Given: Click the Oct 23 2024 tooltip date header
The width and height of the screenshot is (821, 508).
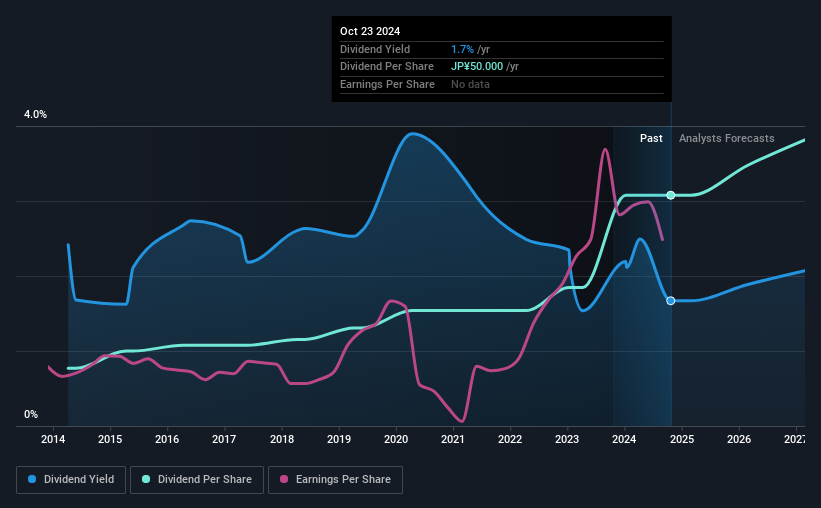Looking at the screenshot, I should click(x=370, y=31).
